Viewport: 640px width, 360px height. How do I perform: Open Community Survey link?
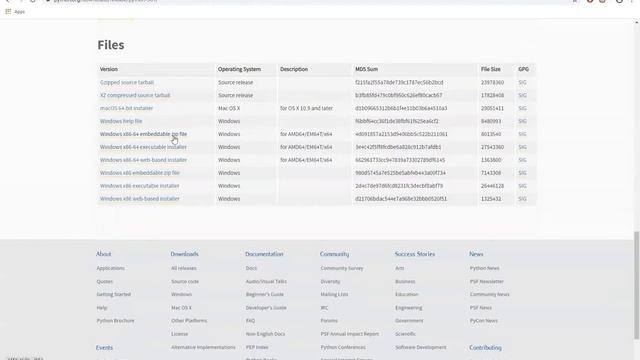tap(342, 268)
